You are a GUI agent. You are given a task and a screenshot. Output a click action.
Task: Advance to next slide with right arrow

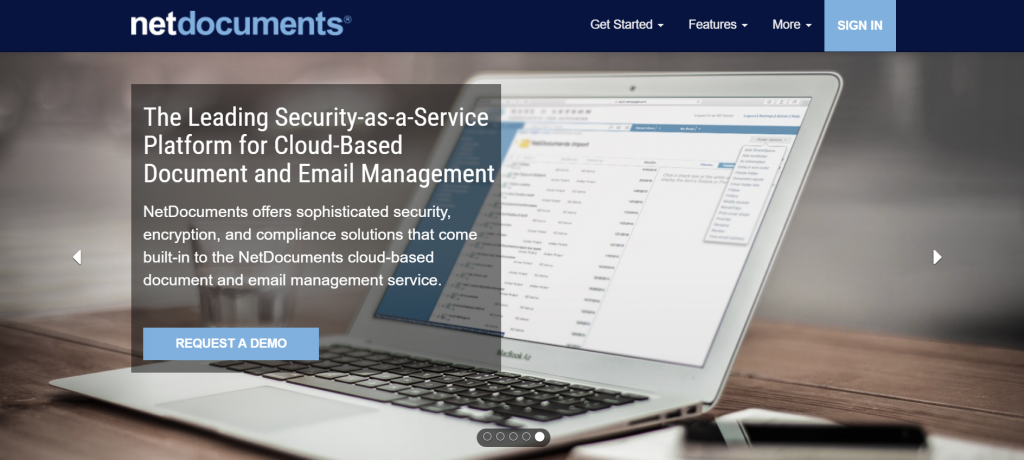tap(937, 257)
